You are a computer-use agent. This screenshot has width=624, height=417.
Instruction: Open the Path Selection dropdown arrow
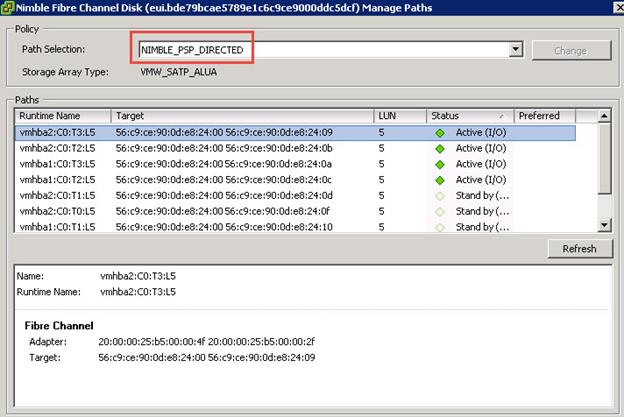pos(516,50)
